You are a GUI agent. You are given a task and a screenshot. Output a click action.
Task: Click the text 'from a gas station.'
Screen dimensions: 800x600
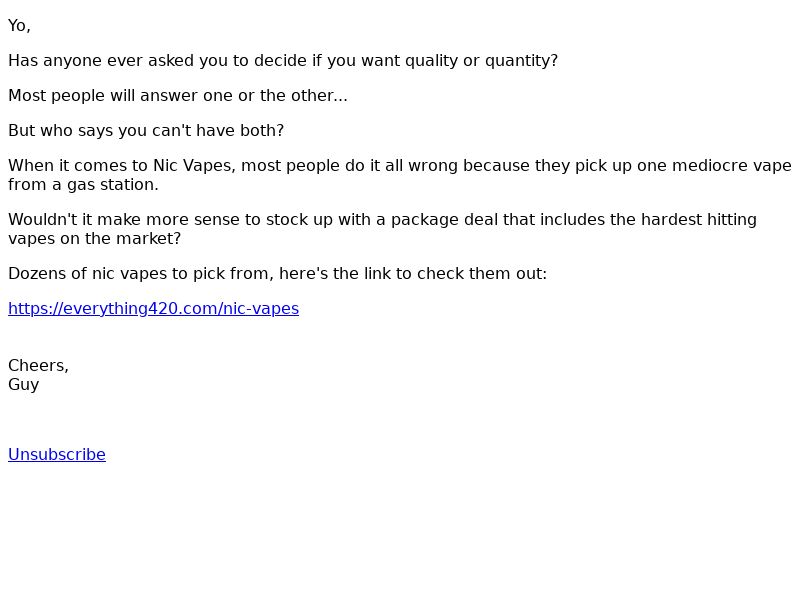83,185
